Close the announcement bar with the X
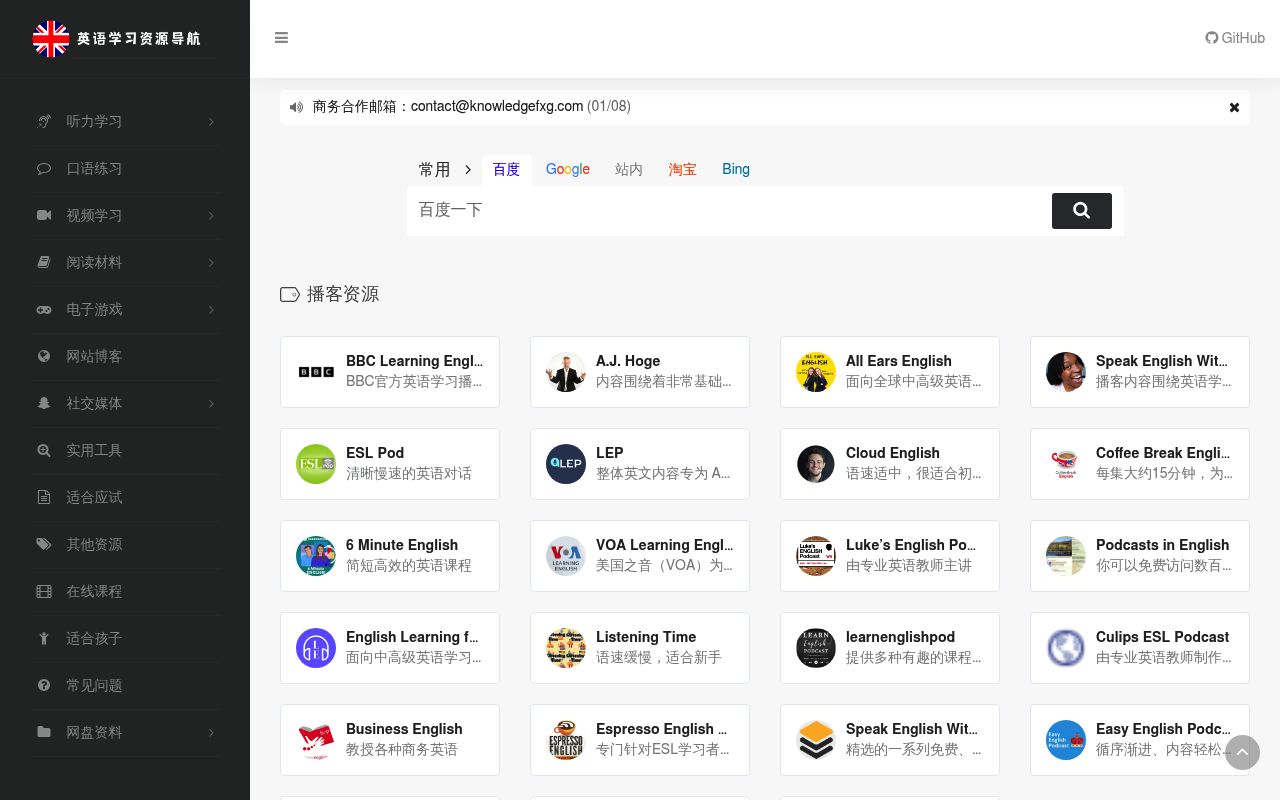 pyautogui.click(x=1234, y=107)
